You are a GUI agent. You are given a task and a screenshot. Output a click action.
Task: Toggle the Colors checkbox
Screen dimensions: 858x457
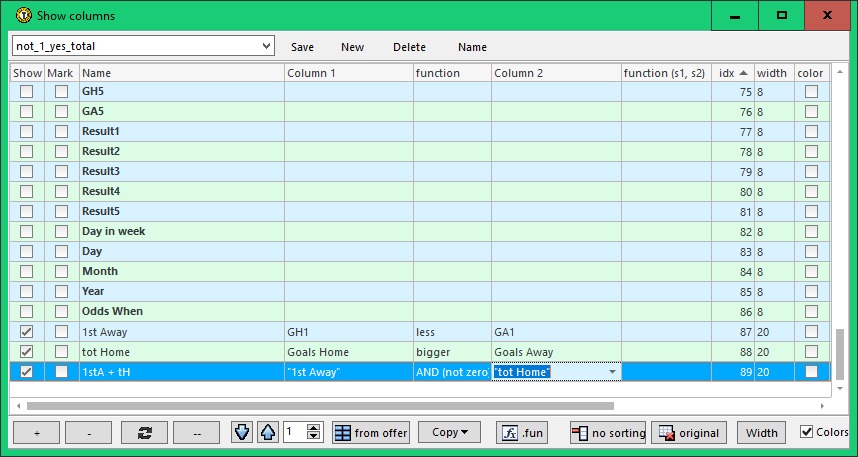[807, 432]
